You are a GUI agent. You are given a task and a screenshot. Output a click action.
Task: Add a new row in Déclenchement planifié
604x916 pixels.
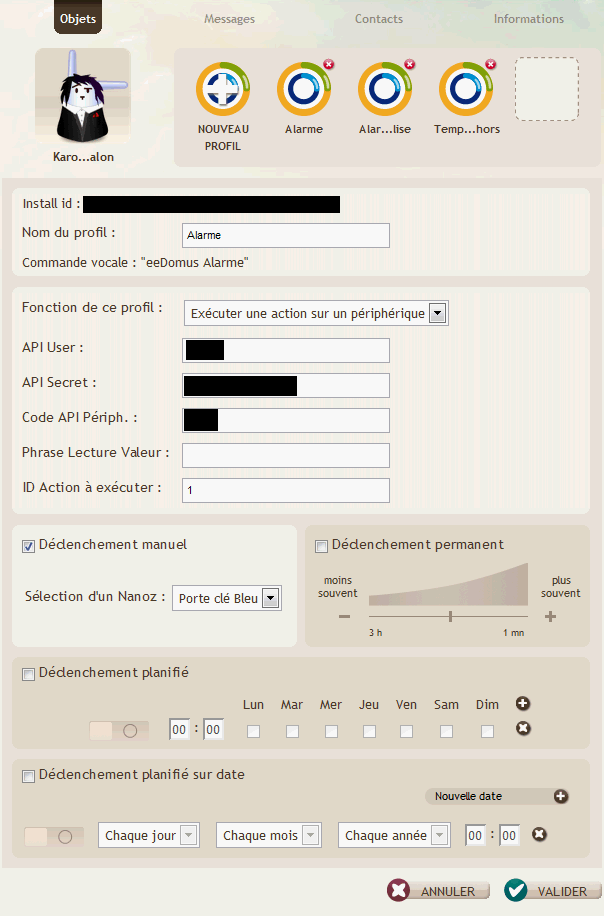click(523, 703)
